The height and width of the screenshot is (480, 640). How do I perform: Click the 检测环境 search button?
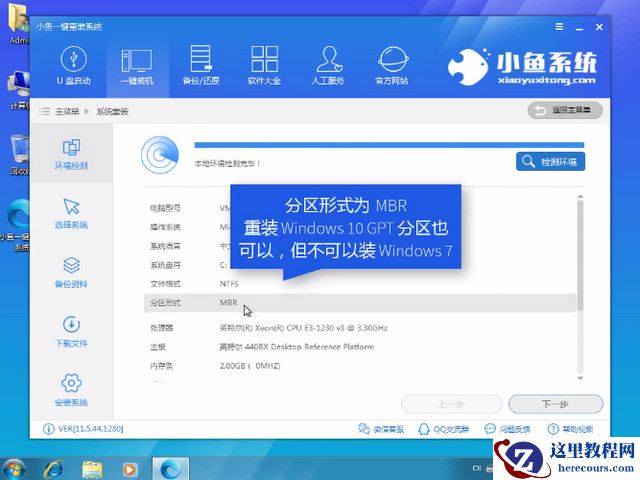(x=550, y=162)
